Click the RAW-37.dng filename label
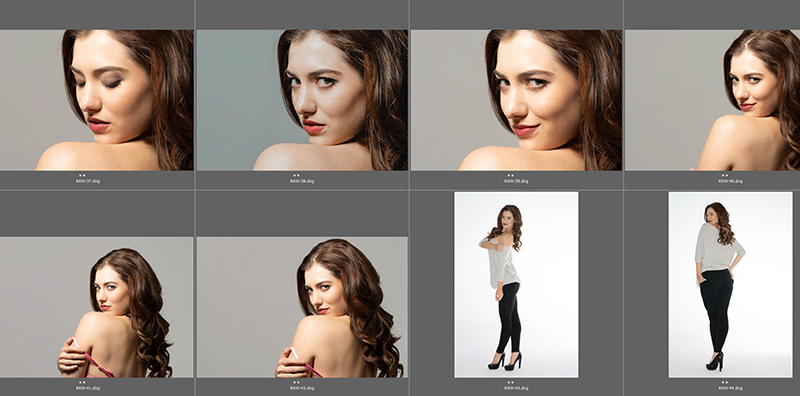The image size is (800, 396). (x=88, y=181)
